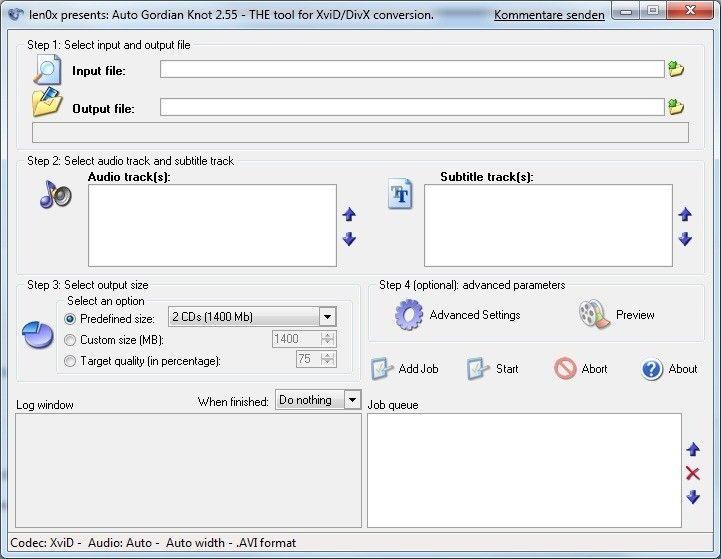Open the When finished Do nothing dropdown
The width and height of the screenshot is (721, 559).
pyautogui.click(x=318, y=400)
